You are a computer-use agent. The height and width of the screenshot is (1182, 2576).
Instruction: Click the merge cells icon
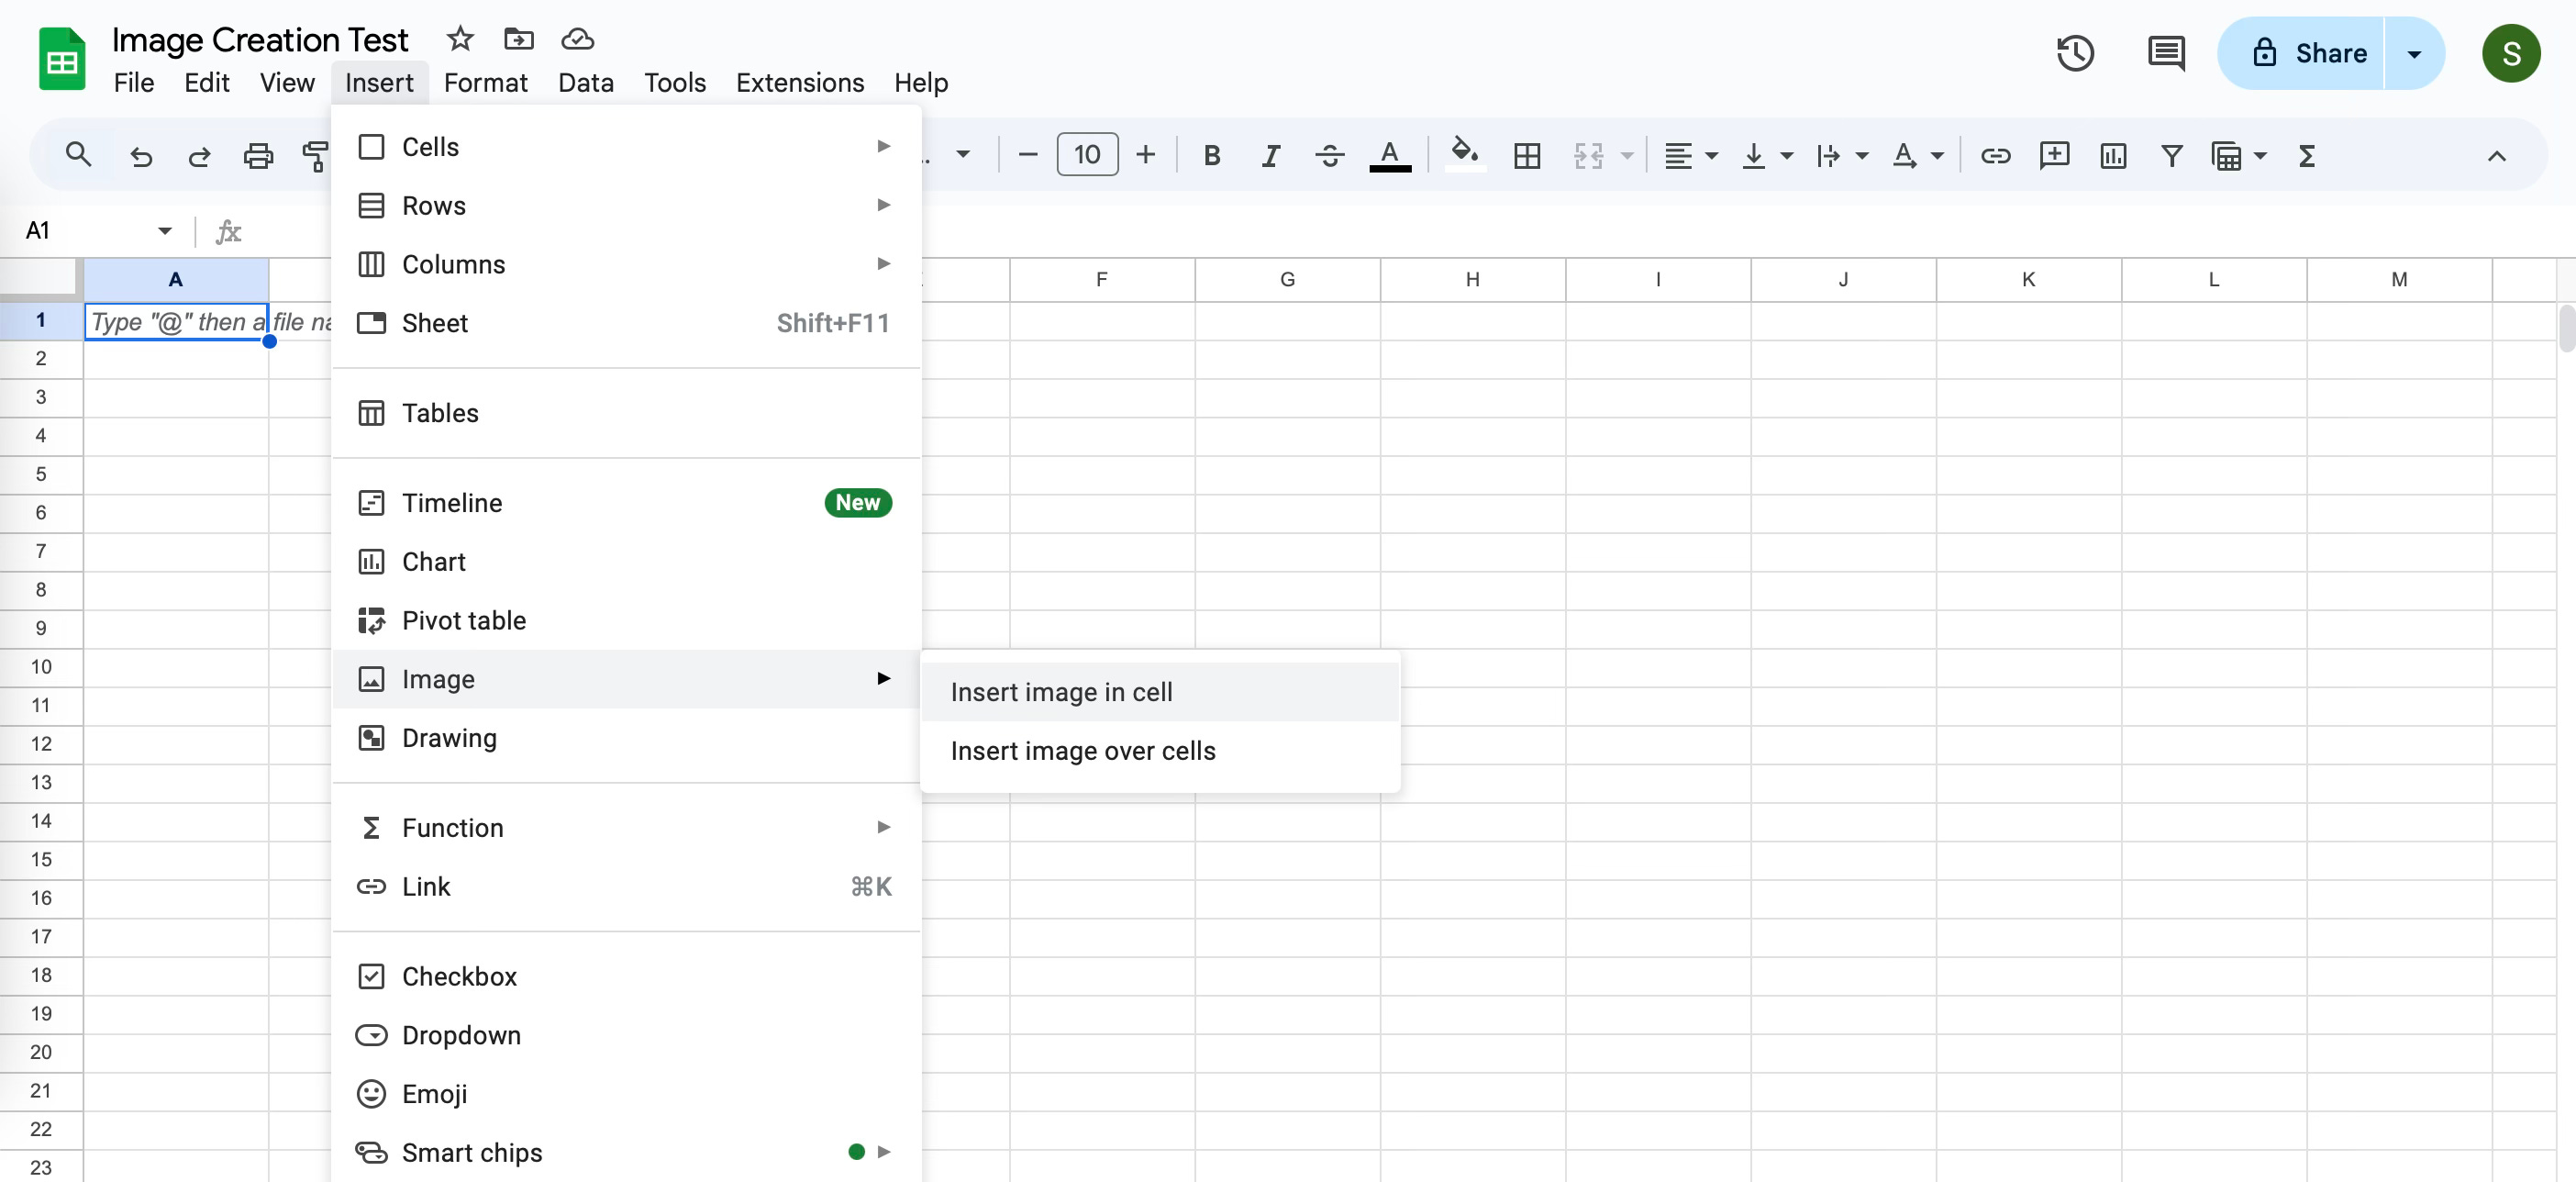1588,156
